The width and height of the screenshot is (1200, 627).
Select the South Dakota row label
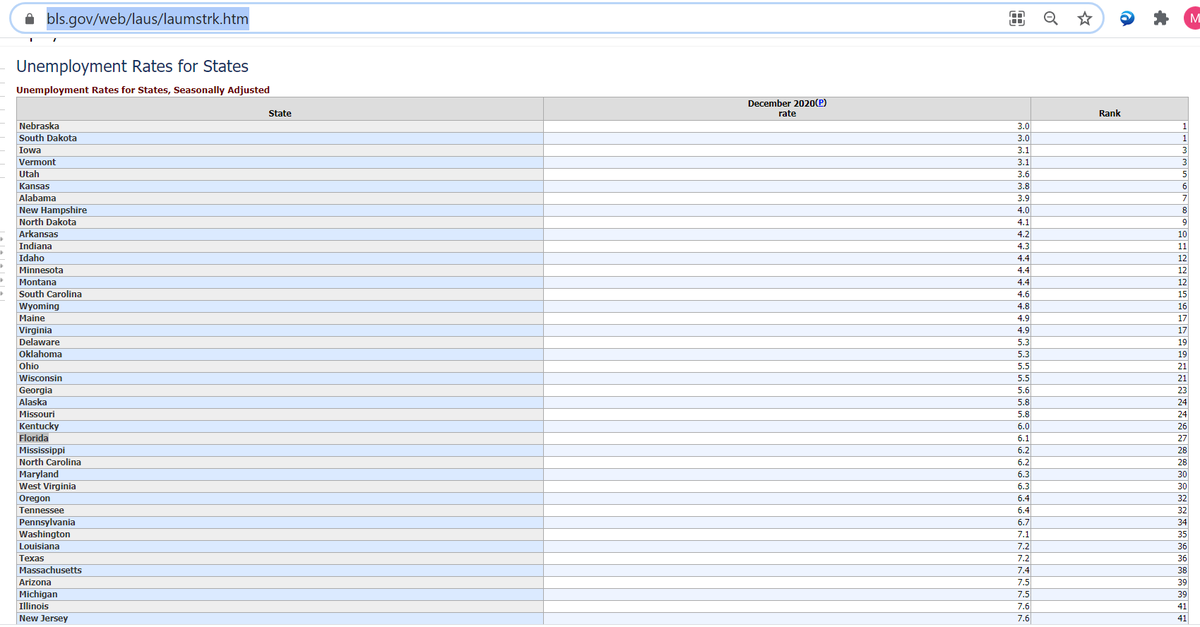(x=48, y=138)
